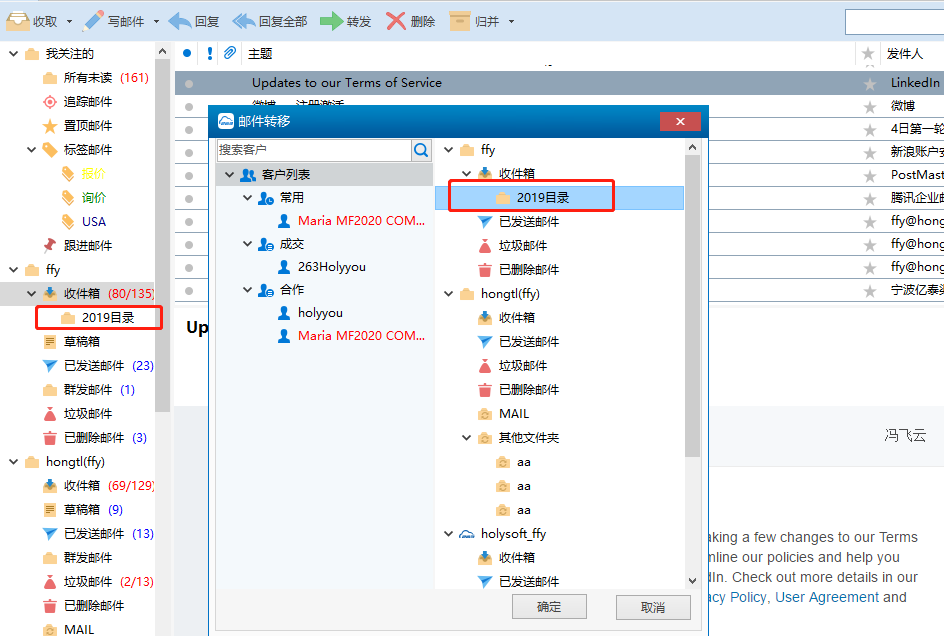Select the 263Holyyou customer entry
Screen dimensions: 944x636
point(331,267)
